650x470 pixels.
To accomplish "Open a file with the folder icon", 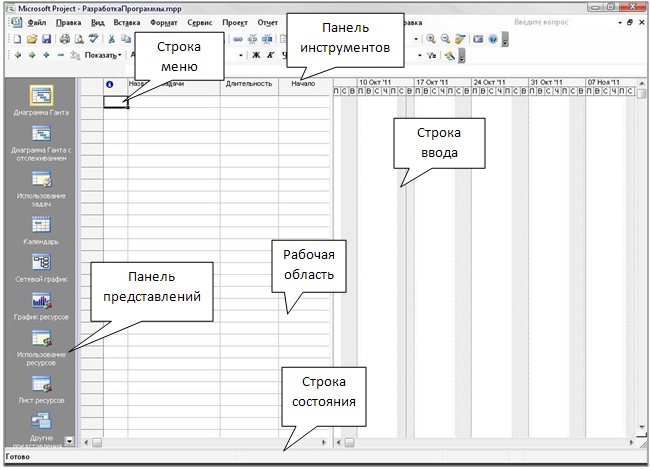I will [32, 39].
